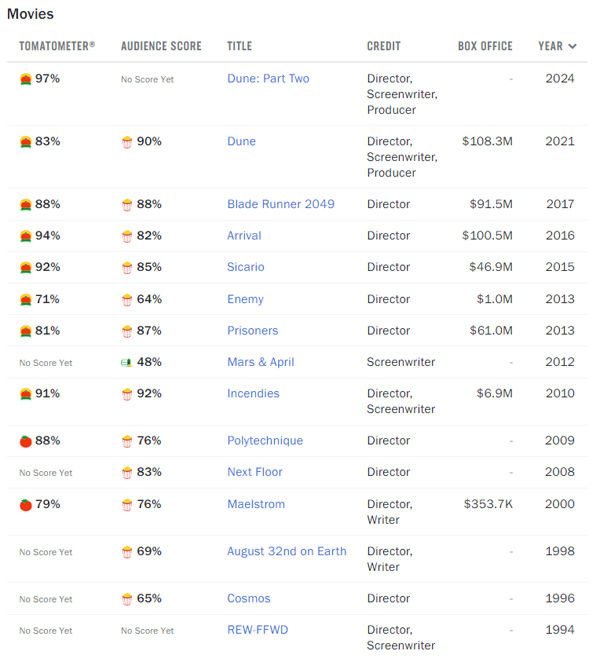This screenshot has width=600, height=662.
Task: Click the Certified Fresh icon in Incendies row
Action: (x=26, y=394)
